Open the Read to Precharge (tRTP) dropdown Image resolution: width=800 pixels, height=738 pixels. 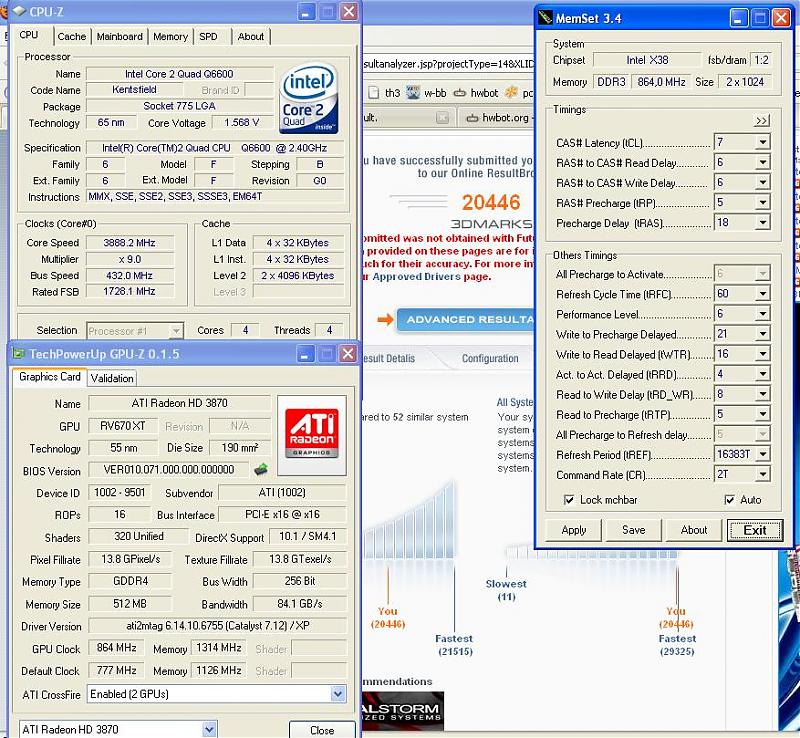click(762, 414)
